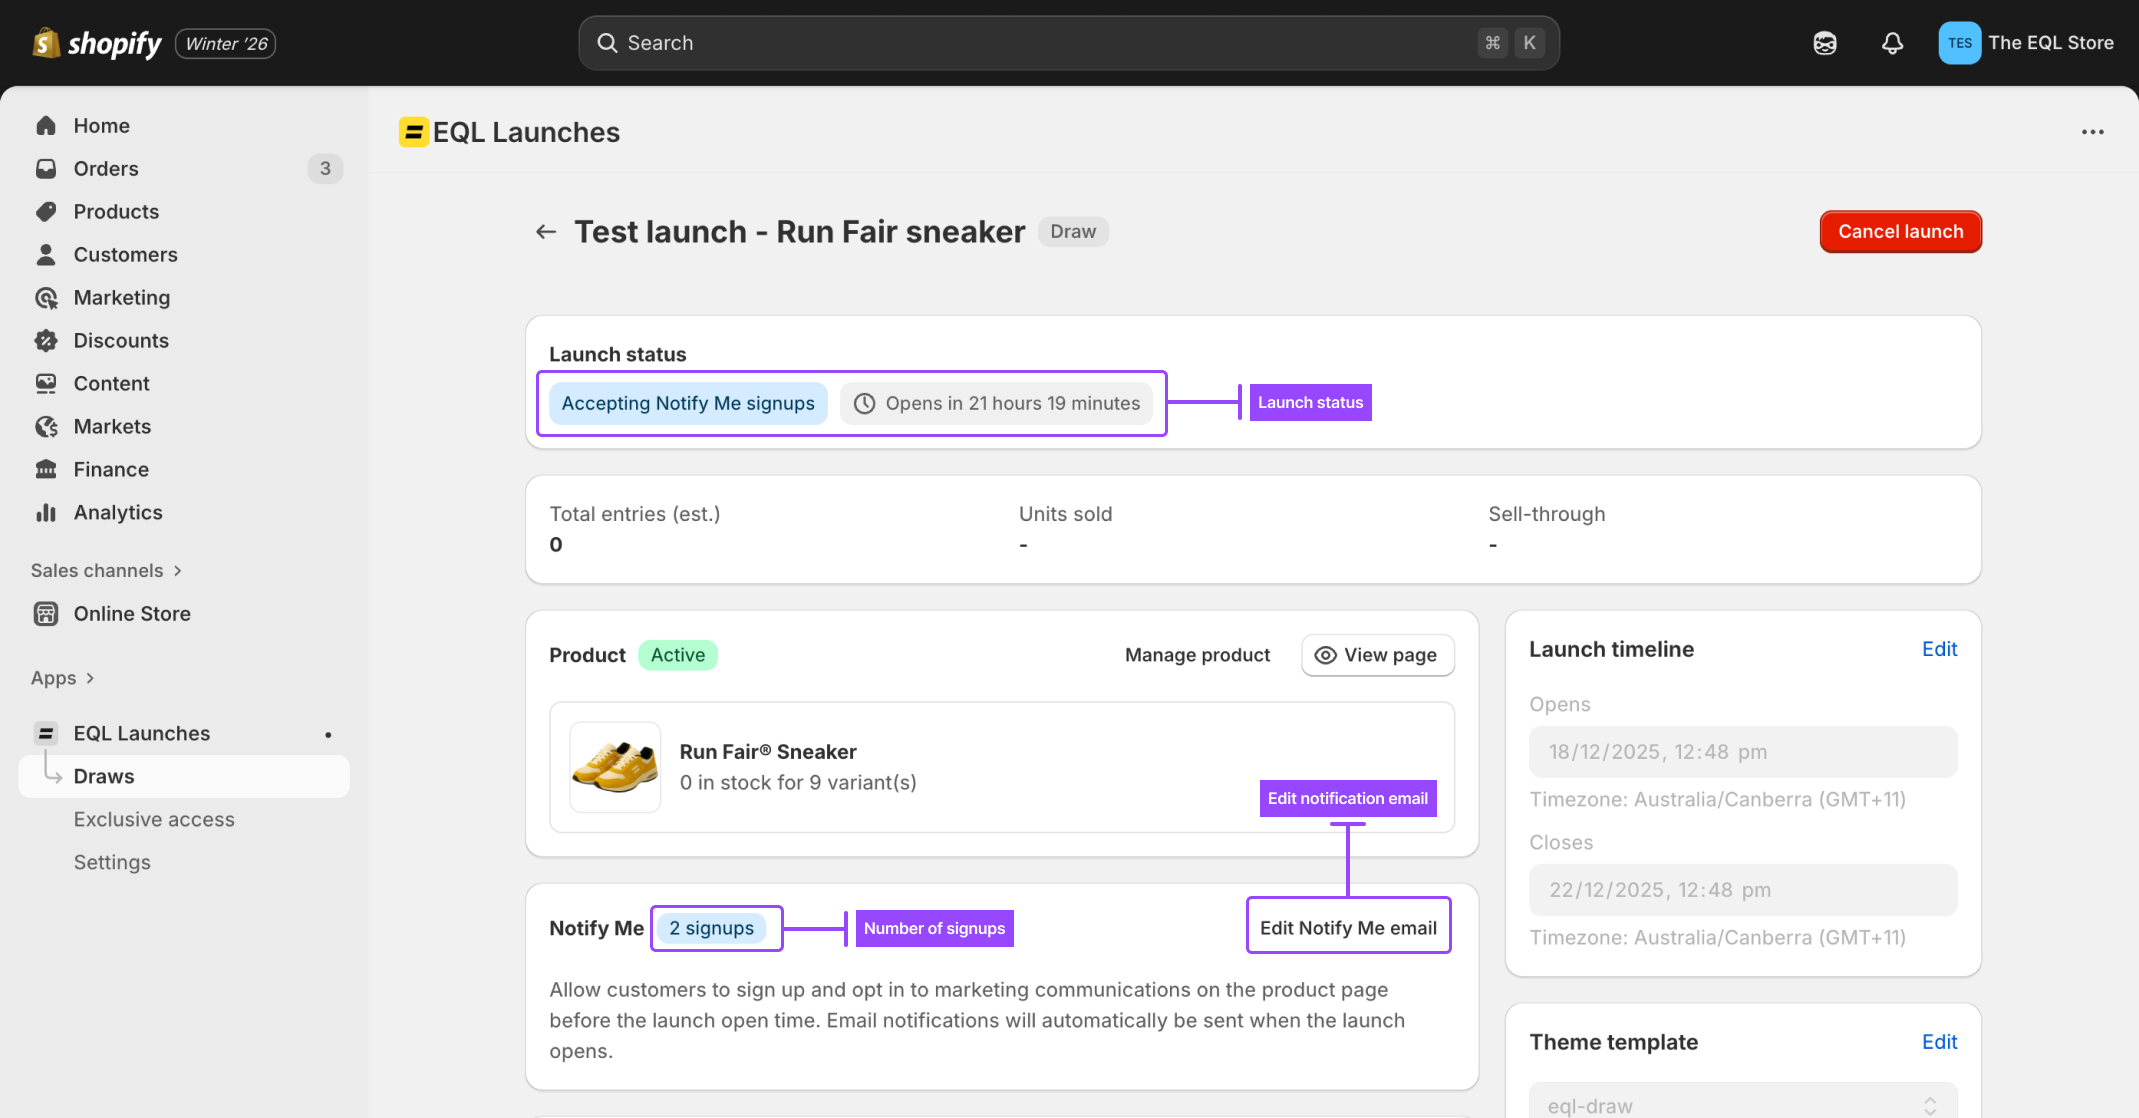2139x1118 pixels.
Task: Click the Orders count badge 3
Action: 325,168
